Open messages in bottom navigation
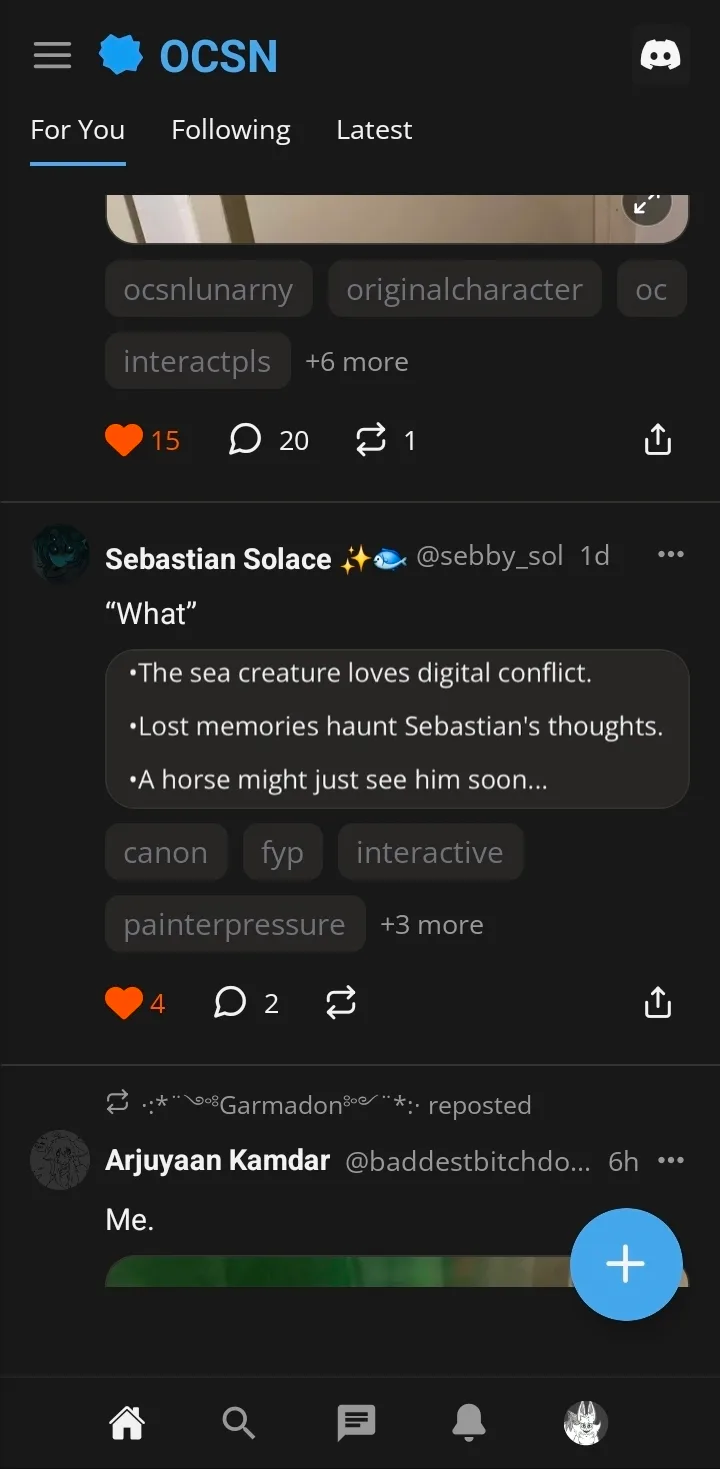The height and width of the screenshot is (1469, 720). 355,1422
